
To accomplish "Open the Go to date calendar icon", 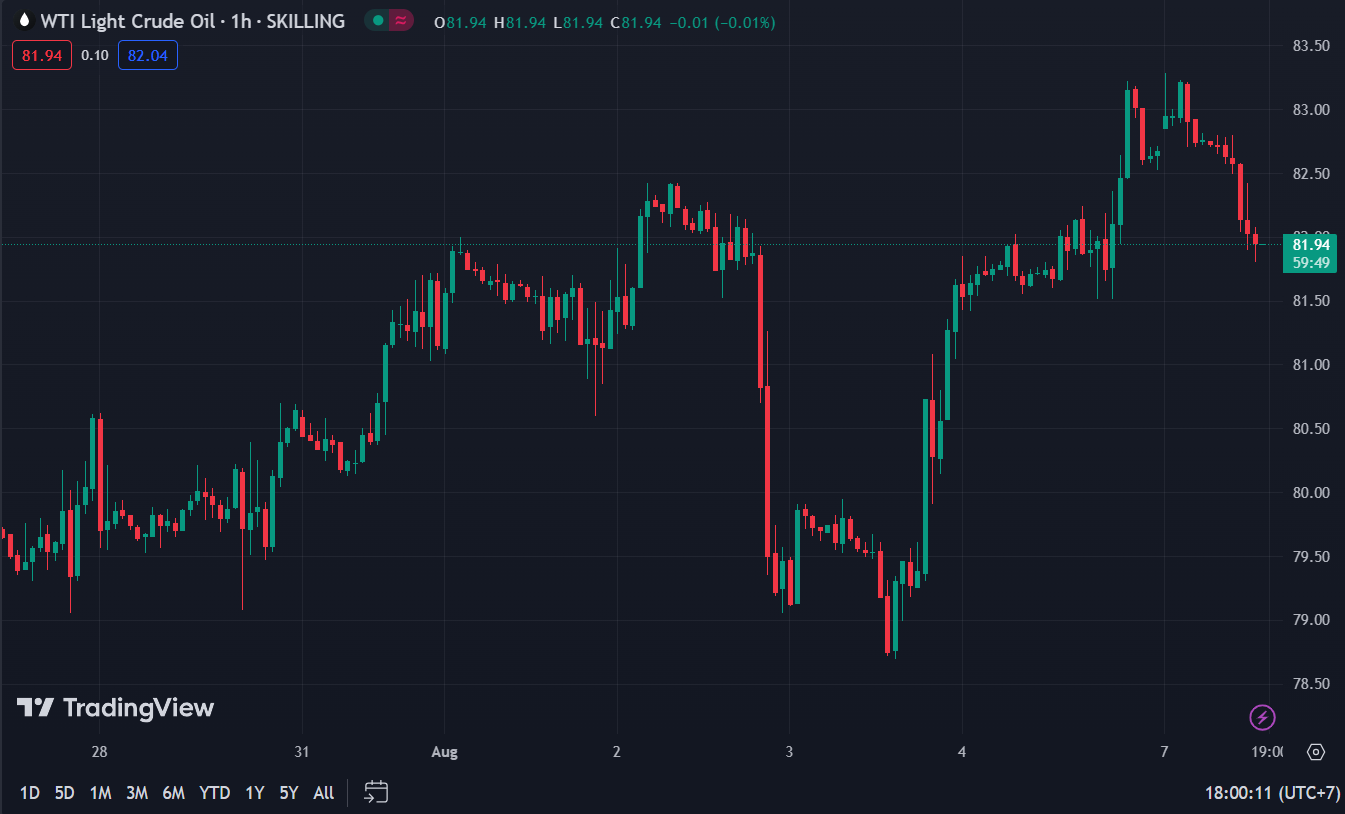I will pos(376,792).
